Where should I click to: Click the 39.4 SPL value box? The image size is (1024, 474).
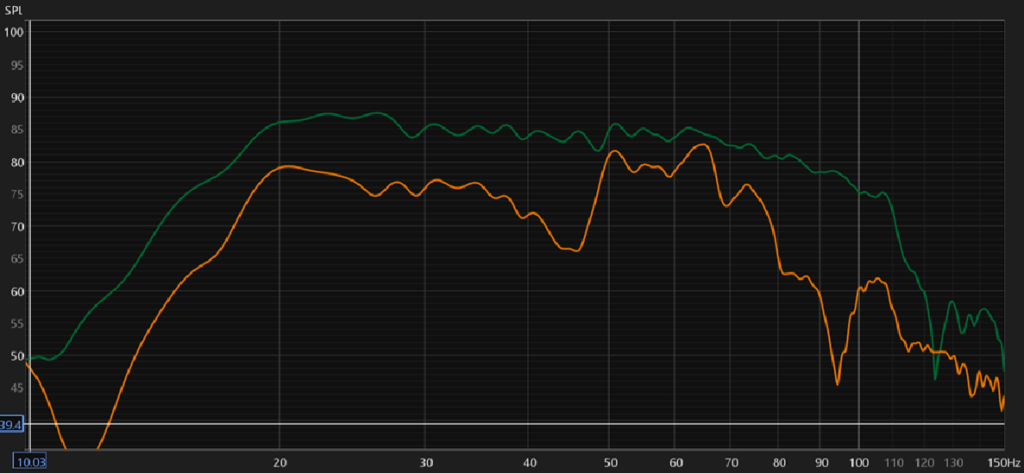pyautogui.click(x=12, y=425)
